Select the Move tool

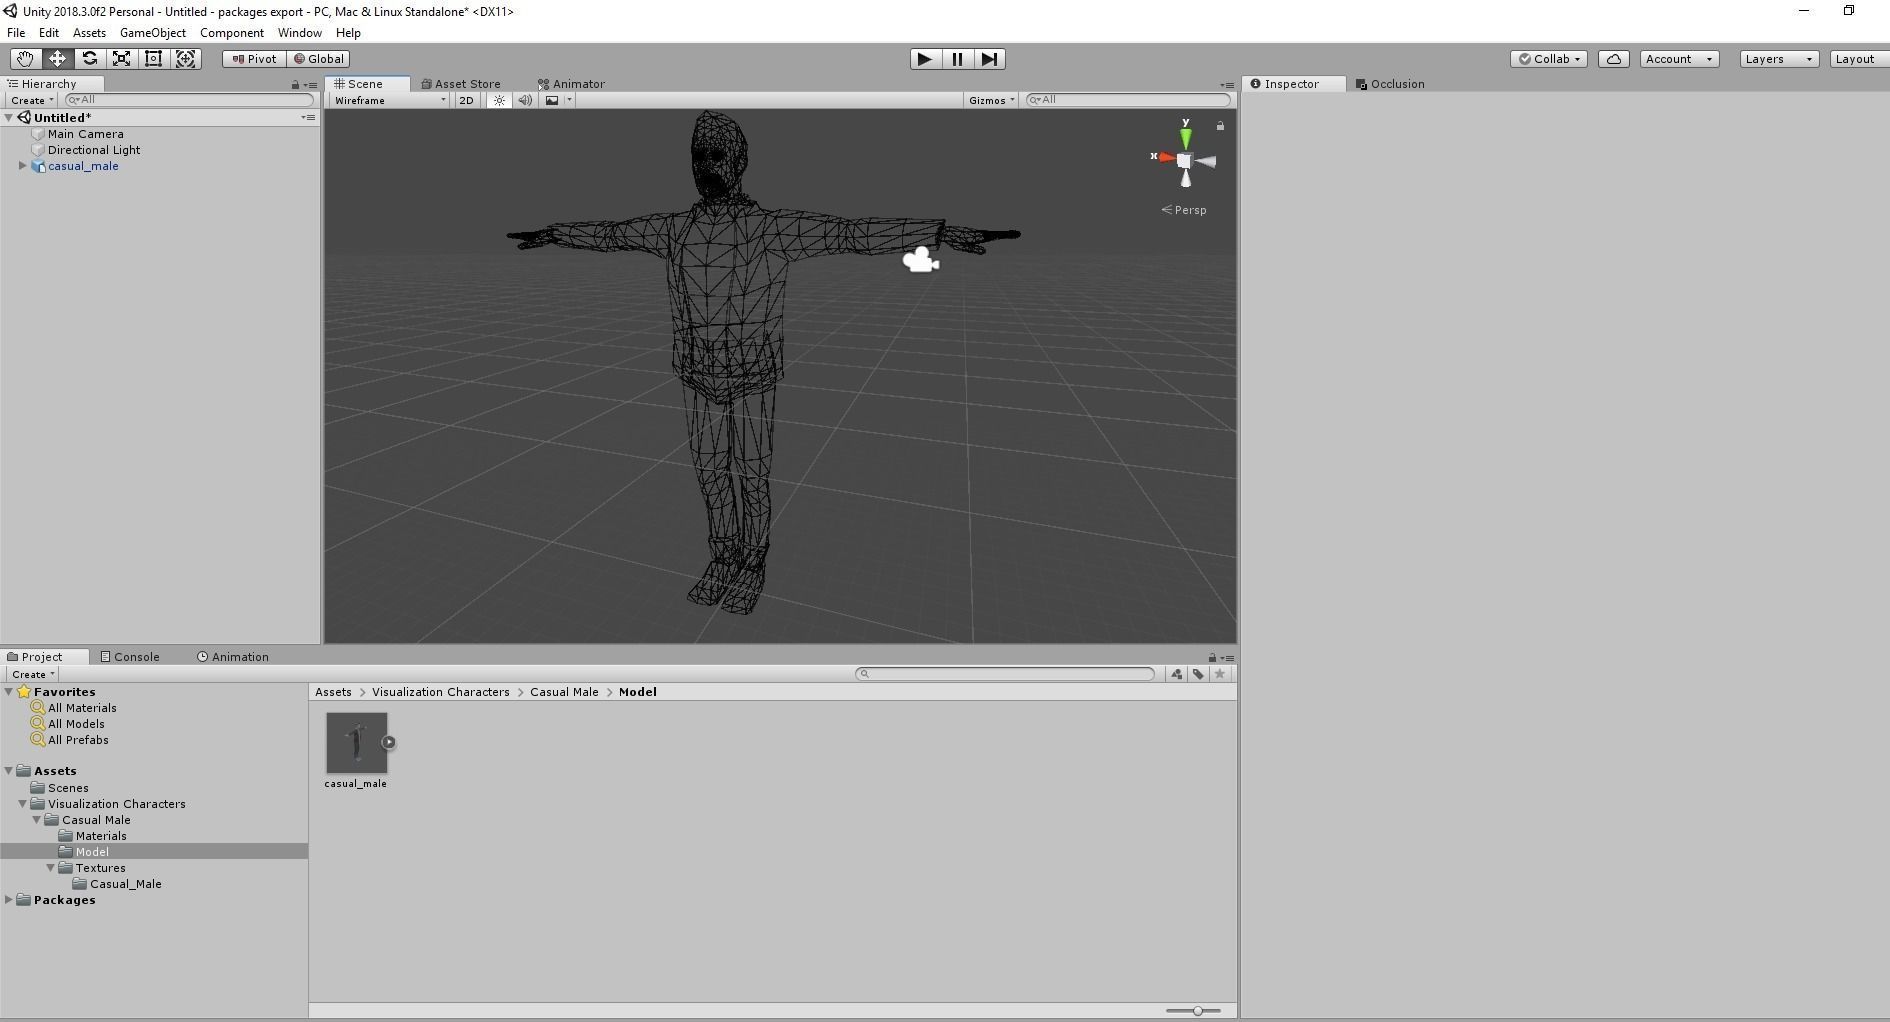[x=57, y=58]
